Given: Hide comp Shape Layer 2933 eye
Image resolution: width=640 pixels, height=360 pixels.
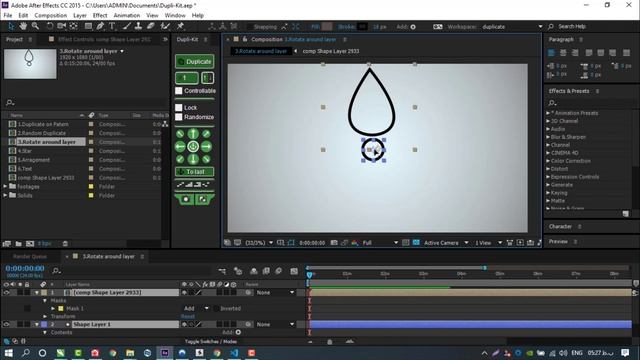Looking at the screenshot, I should click(x=6, y=293).
